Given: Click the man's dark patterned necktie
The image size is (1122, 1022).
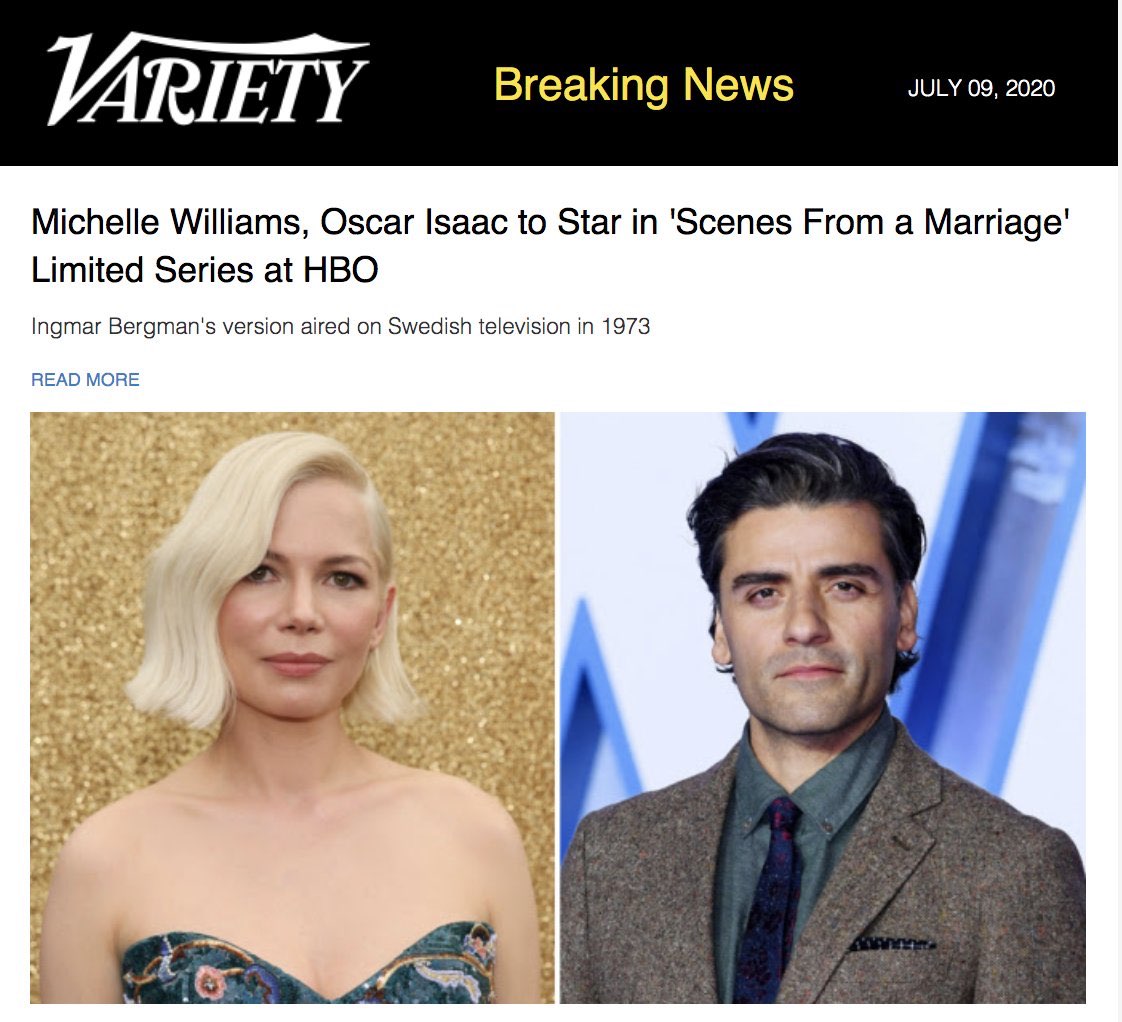Looking at the screenshot, I should tap(769, 902).
